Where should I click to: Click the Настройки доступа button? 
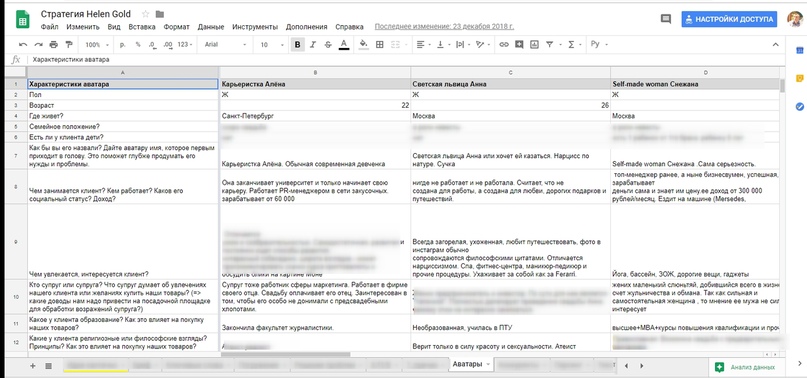(729, 19)
